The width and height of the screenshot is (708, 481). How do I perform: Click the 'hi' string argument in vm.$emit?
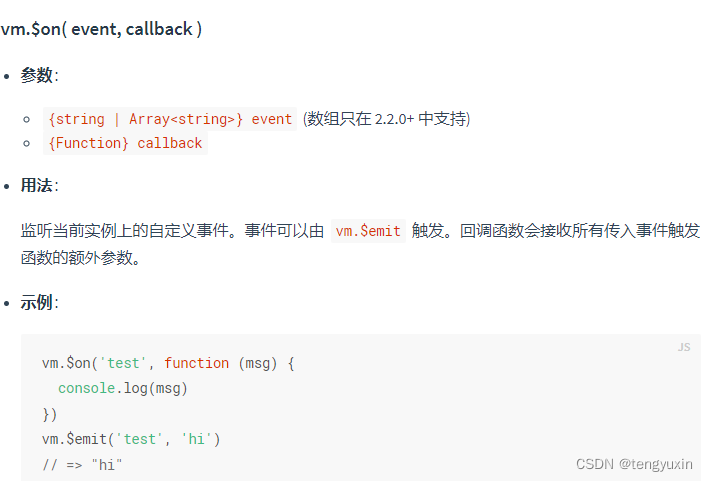click(x=196, y=439)
